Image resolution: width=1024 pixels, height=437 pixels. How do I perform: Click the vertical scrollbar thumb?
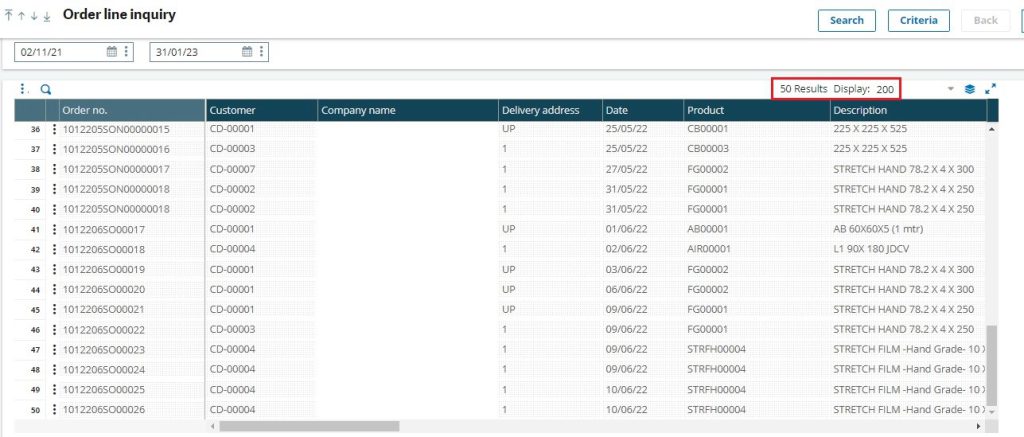(992, 364)
